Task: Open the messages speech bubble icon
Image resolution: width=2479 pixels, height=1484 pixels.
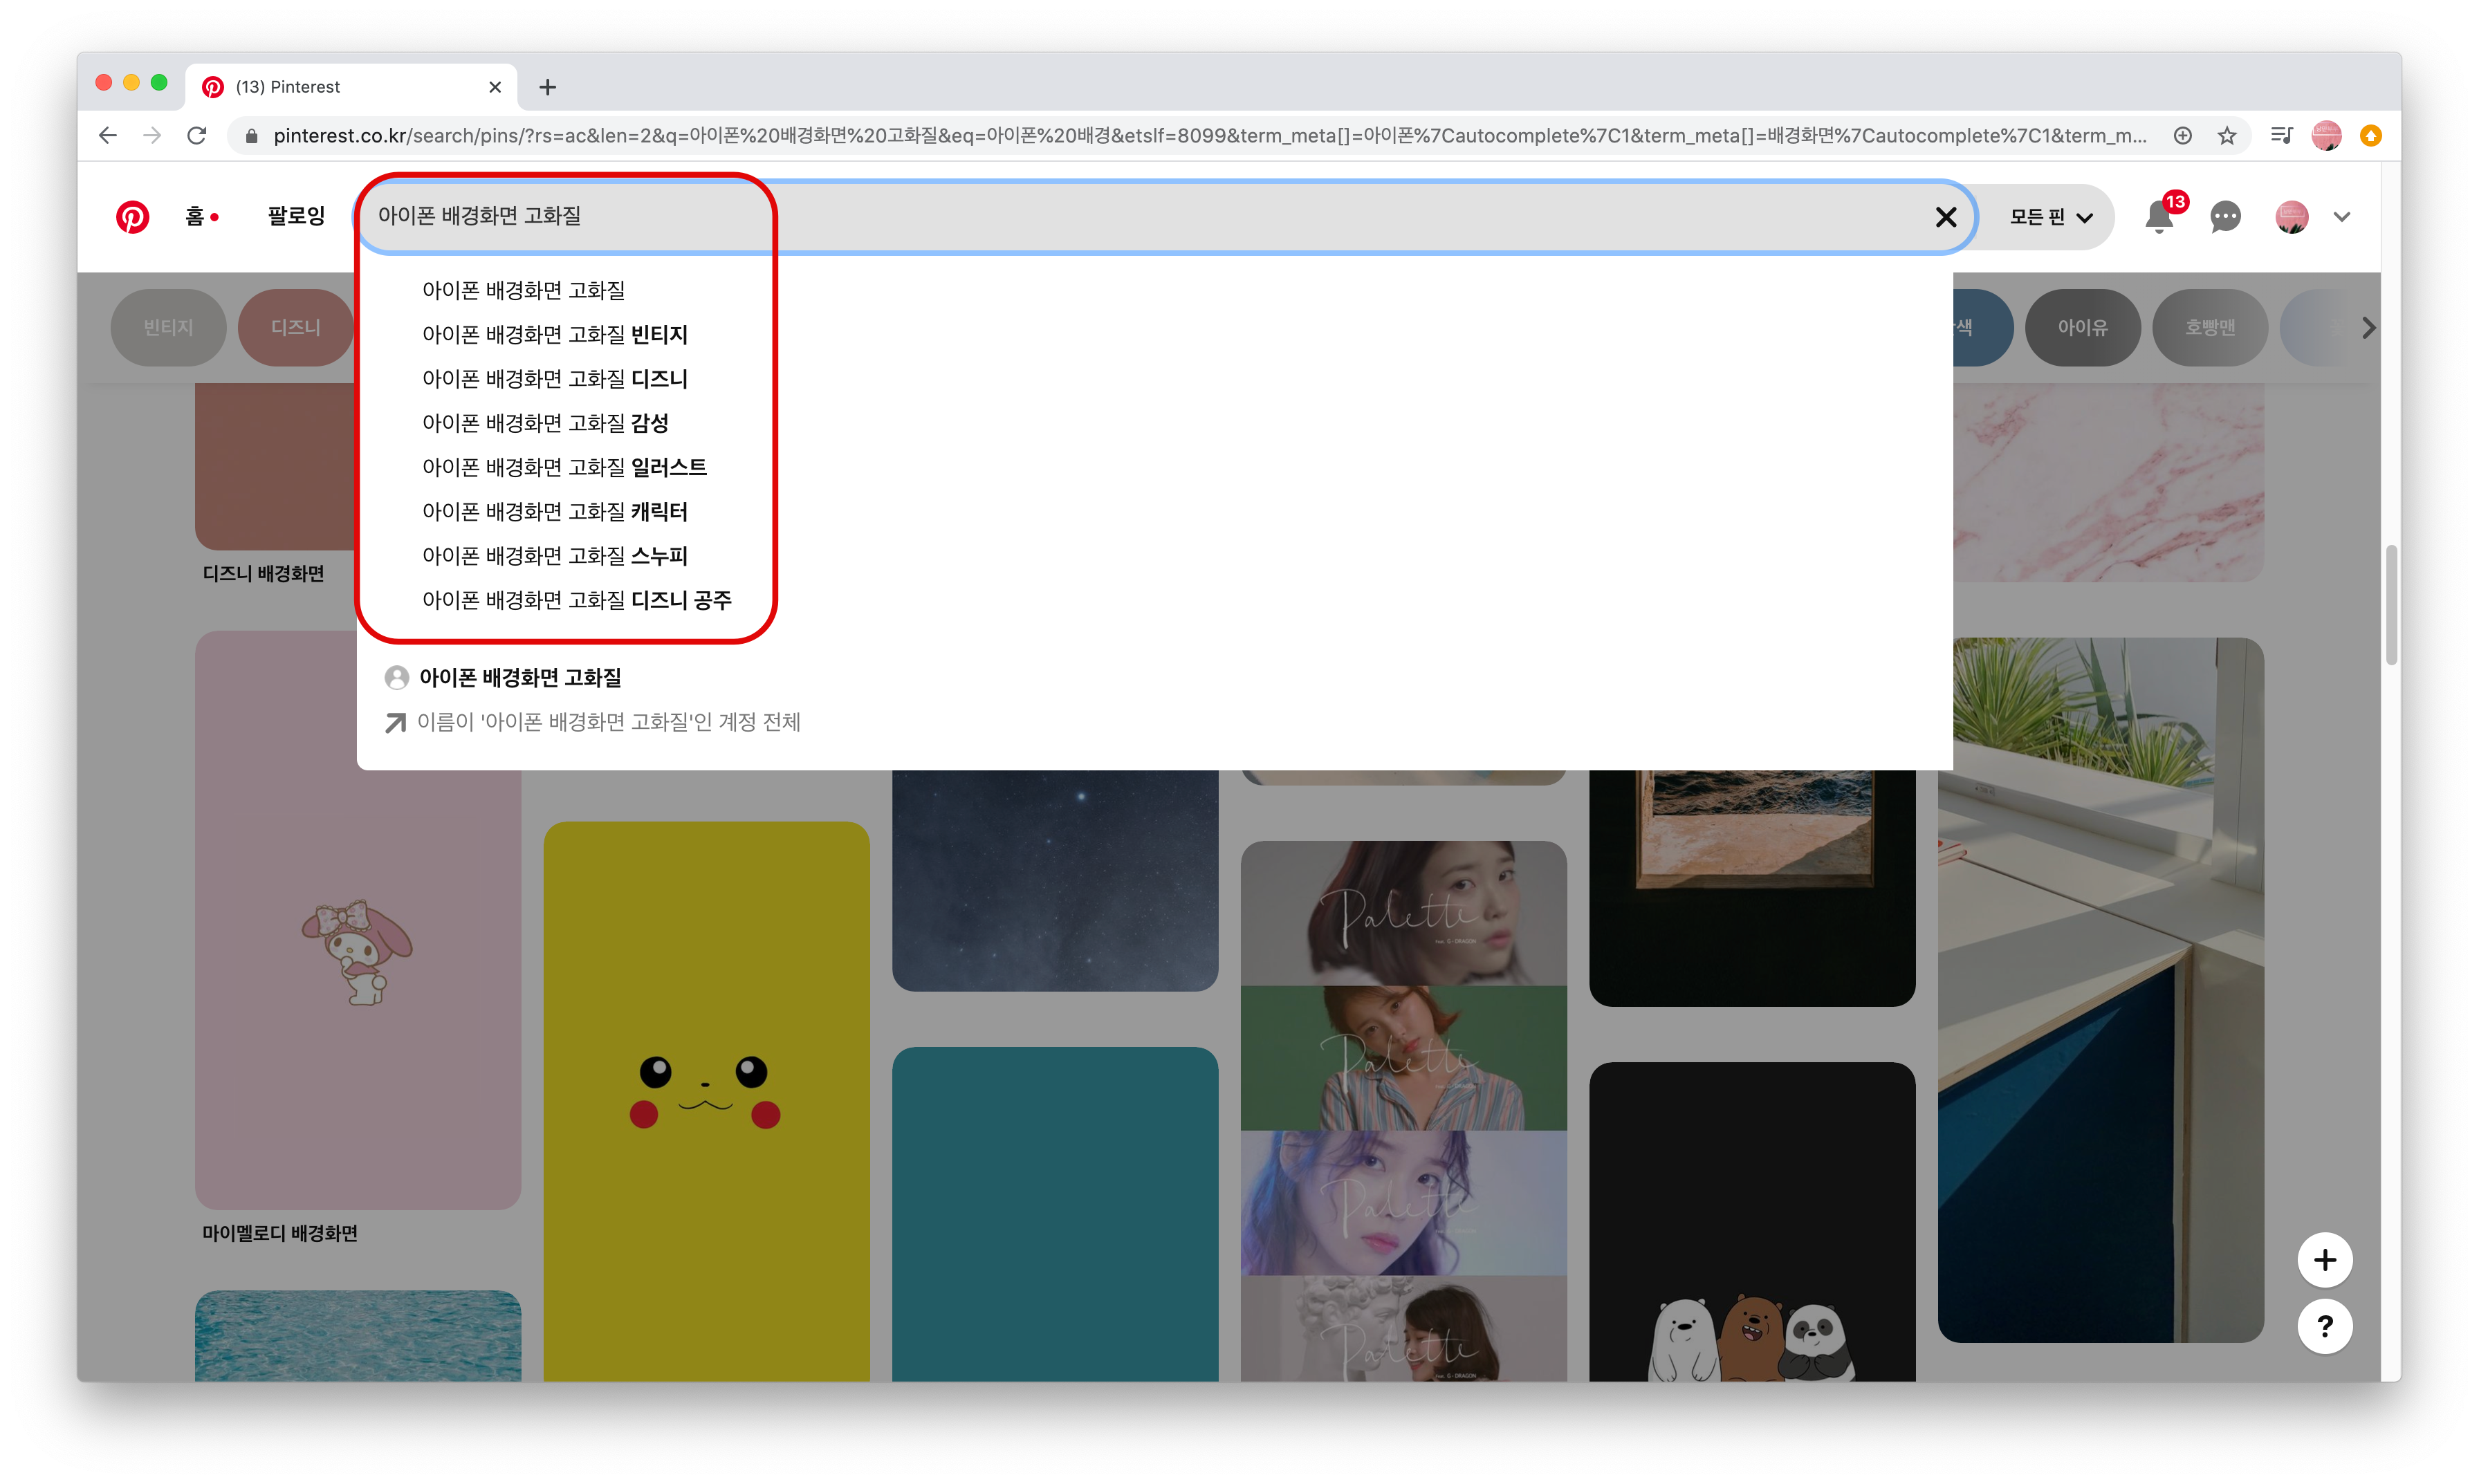Action: [x=2225, y=217]
